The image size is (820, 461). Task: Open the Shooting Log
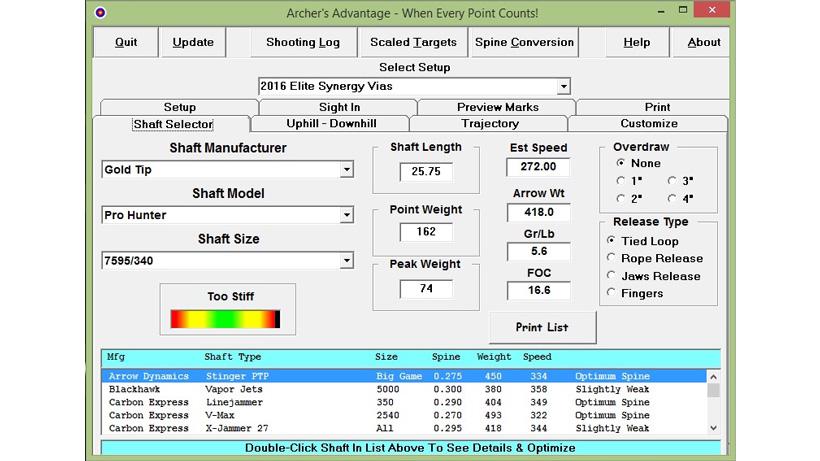pyautogui.click(x=303, y=42)
